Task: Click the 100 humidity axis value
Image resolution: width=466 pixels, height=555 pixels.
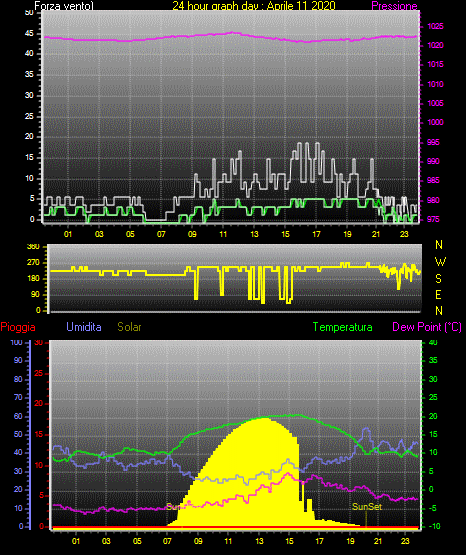Action: click(17, 342)
